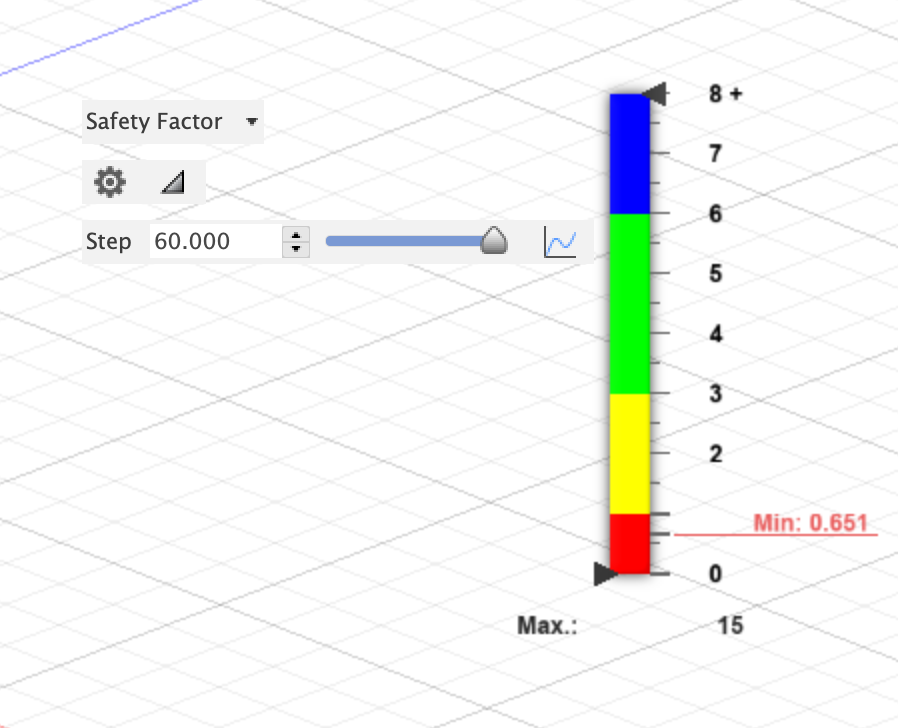Decrement the Step value with the down arrow

[296, 247]
